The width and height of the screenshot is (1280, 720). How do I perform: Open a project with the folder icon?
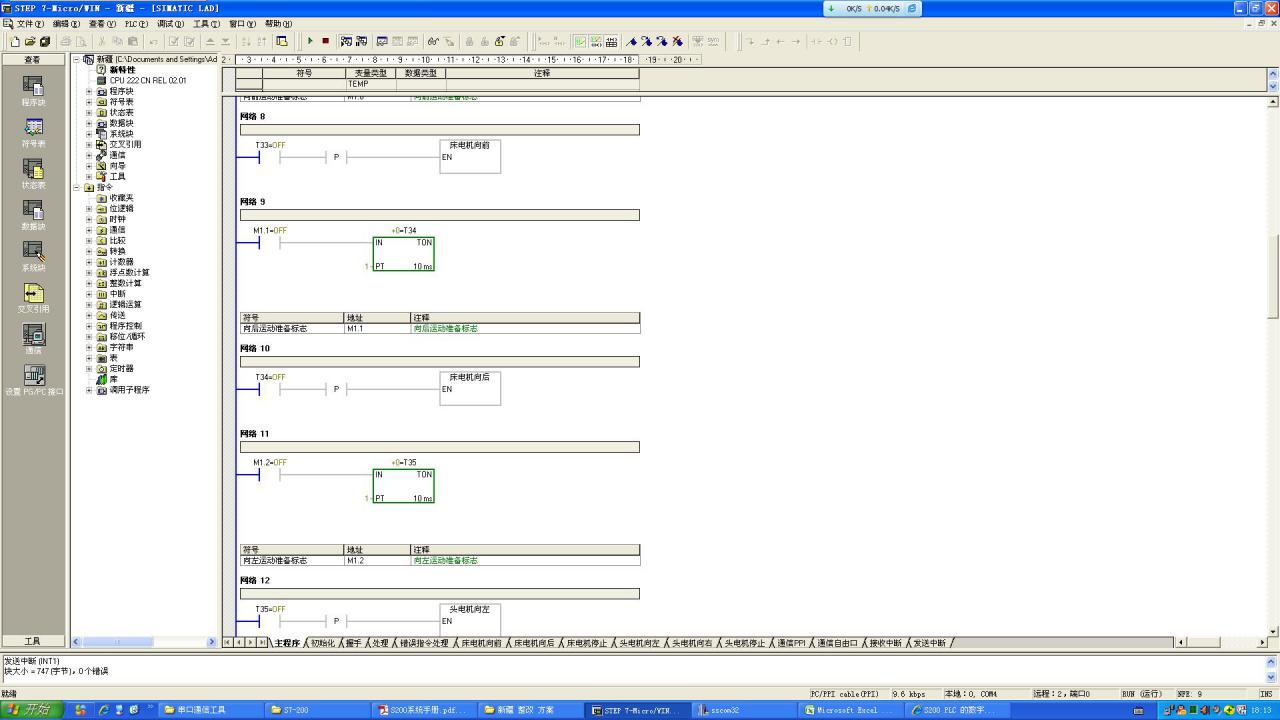(x=30, y=41)
